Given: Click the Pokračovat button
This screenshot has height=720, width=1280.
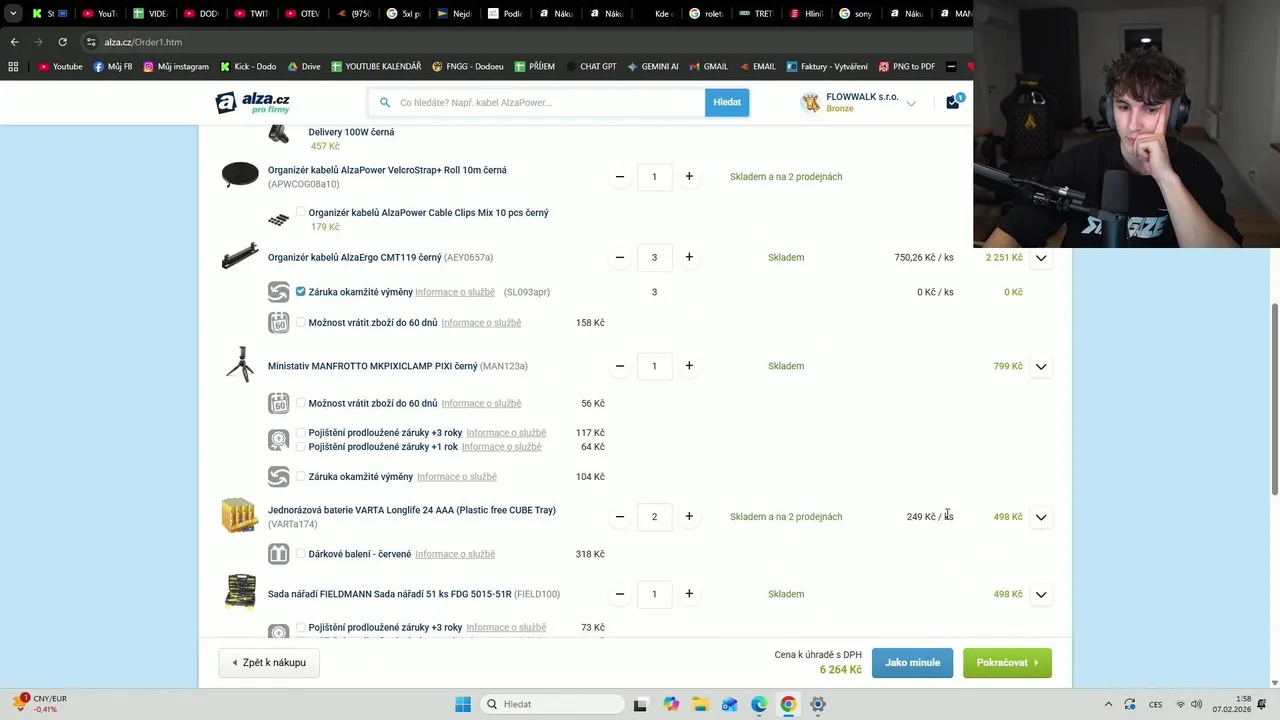Looking at the screenshot, I should (x=1007, y=662).
